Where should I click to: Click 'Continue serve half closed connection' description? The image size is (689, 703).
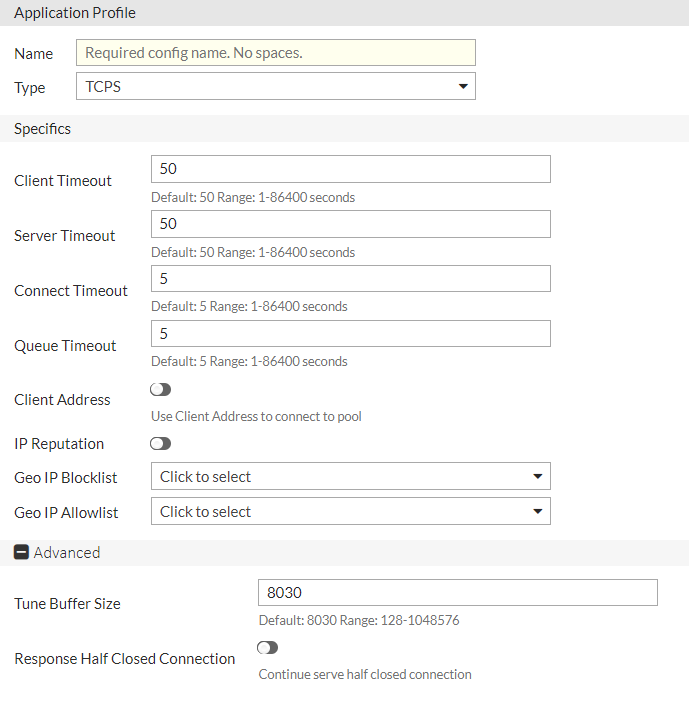click(x=365, y=674)
